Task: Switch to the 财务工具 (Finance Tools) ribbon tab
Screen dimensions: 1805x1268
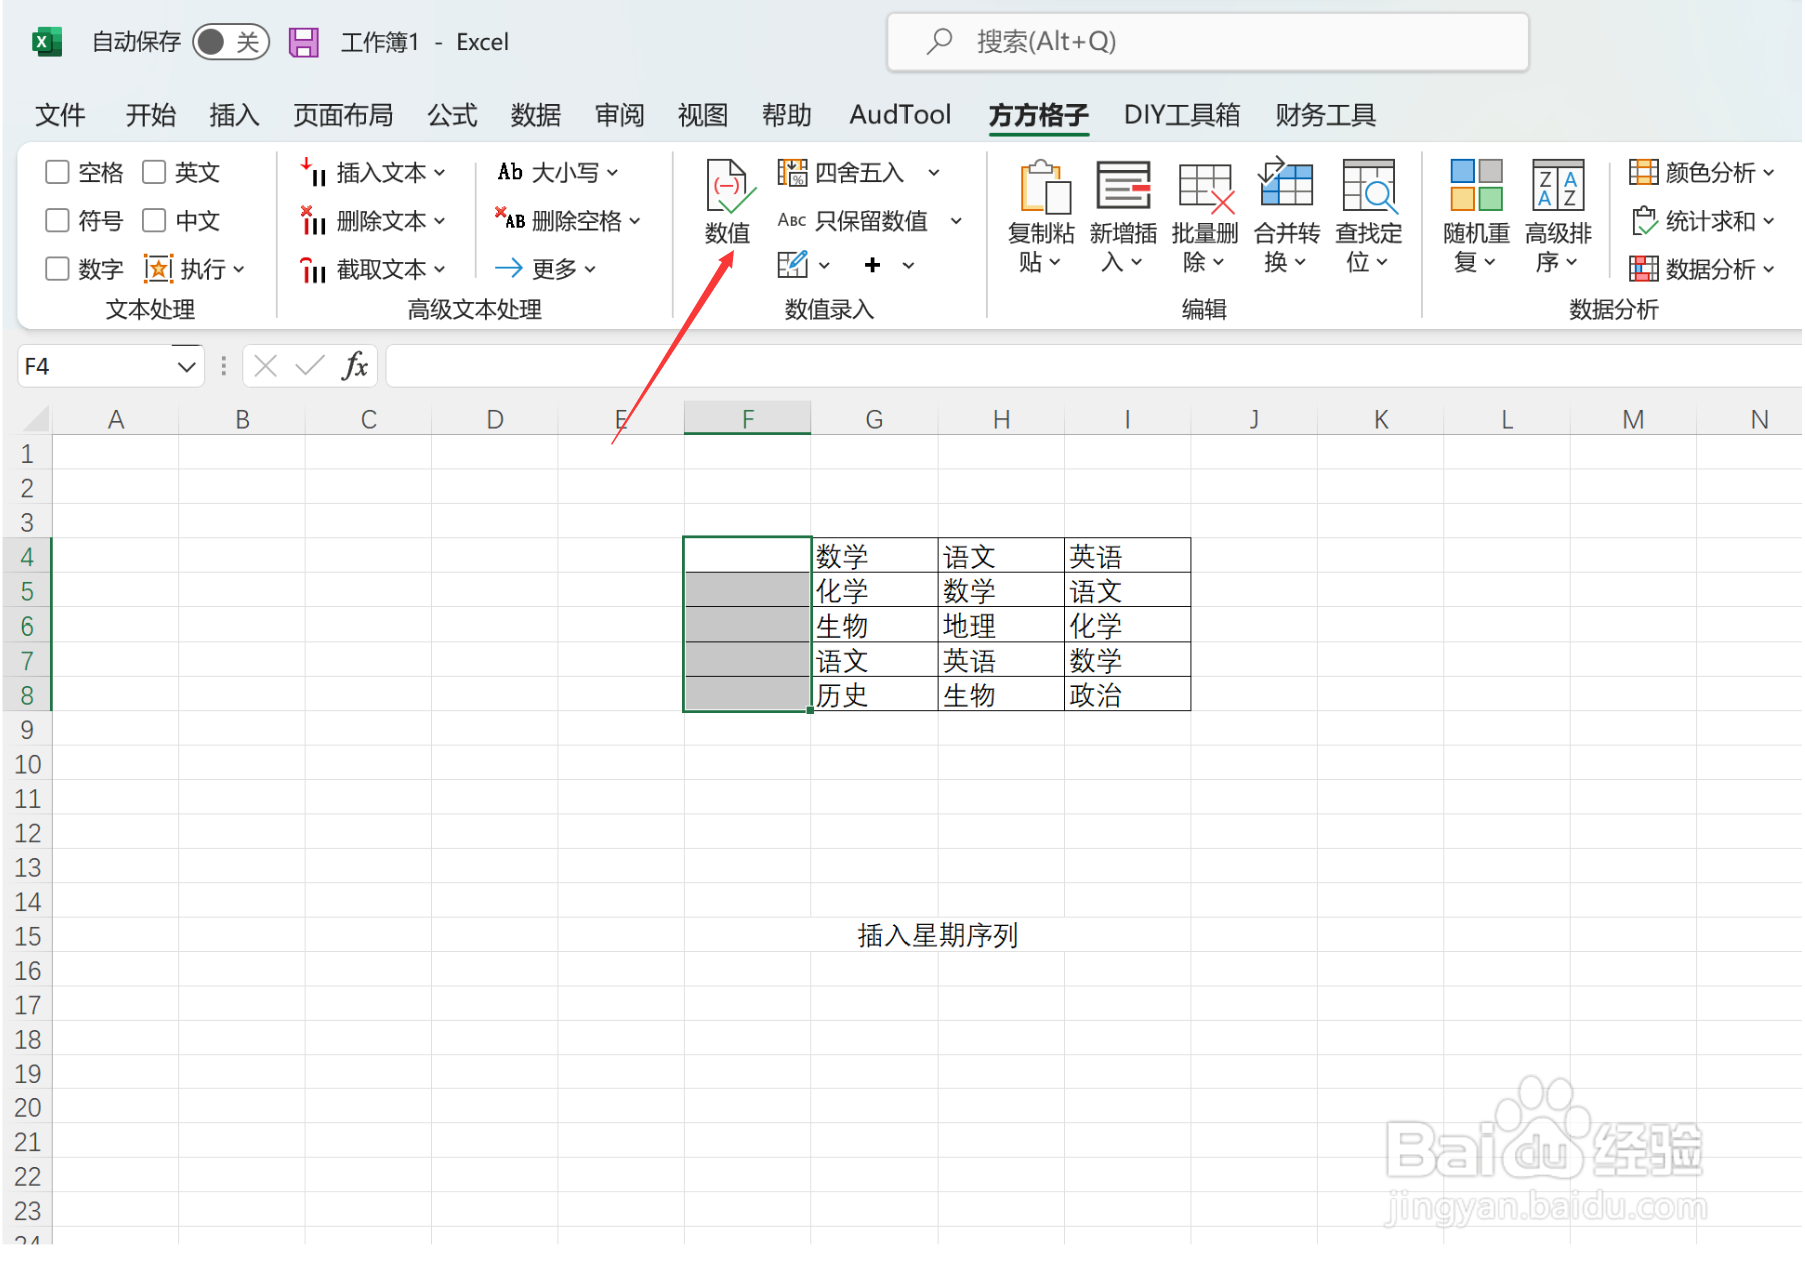Action: click(x=1326, y=115)
